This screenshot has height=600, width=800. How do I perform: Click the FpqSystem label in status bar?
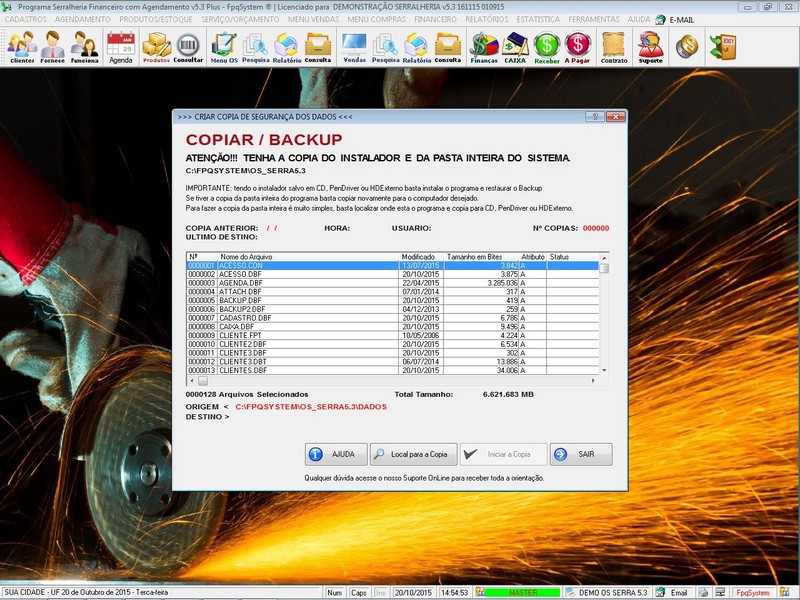[x=753, y=592]
